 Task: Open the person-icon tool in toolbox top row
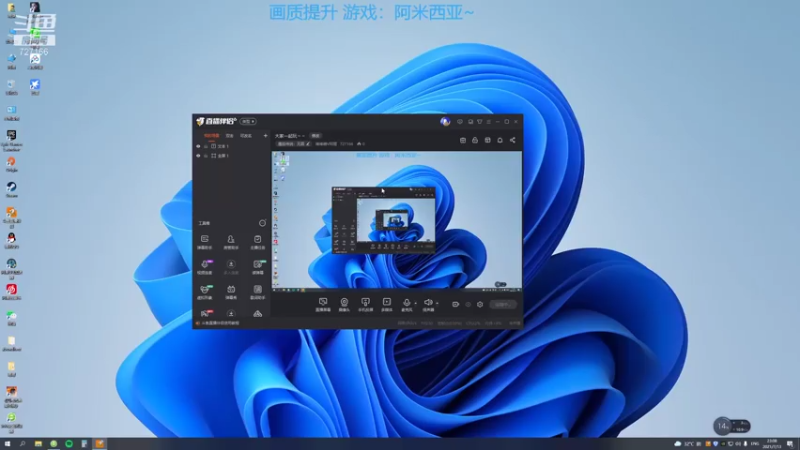(231, 242)
